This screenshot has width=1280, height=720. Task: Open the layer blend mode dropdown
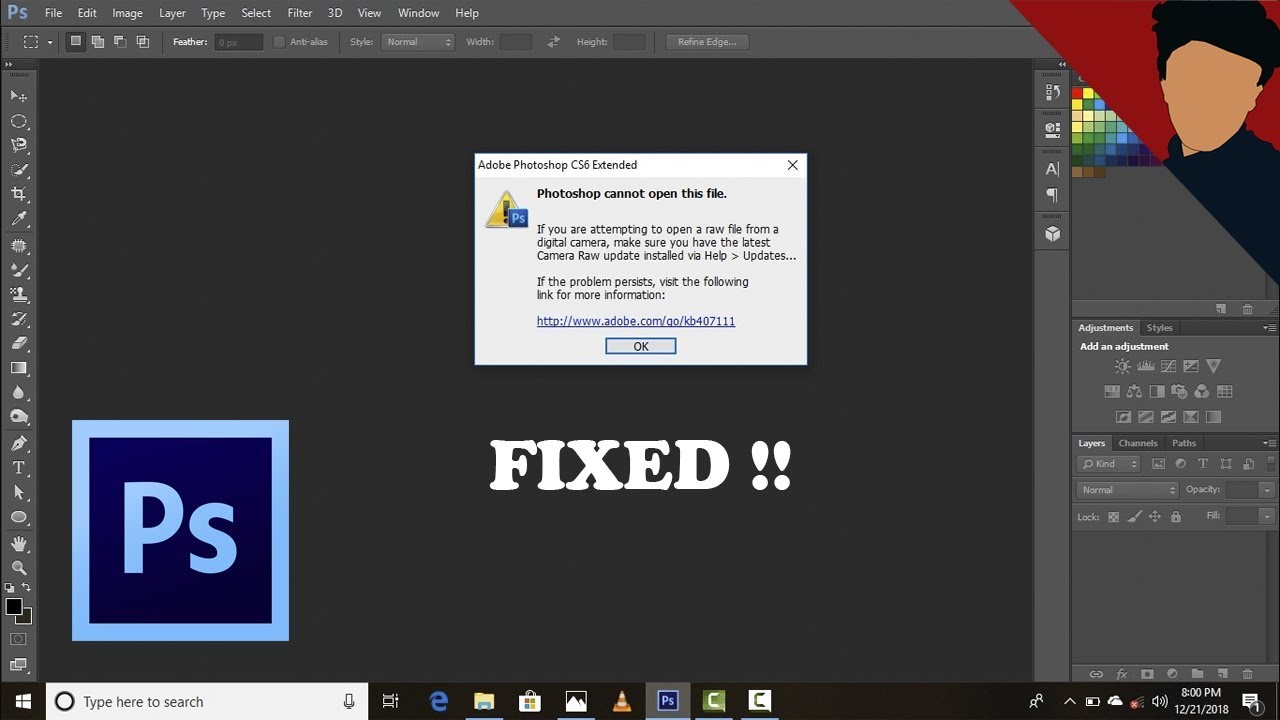tap(1128, 490)
